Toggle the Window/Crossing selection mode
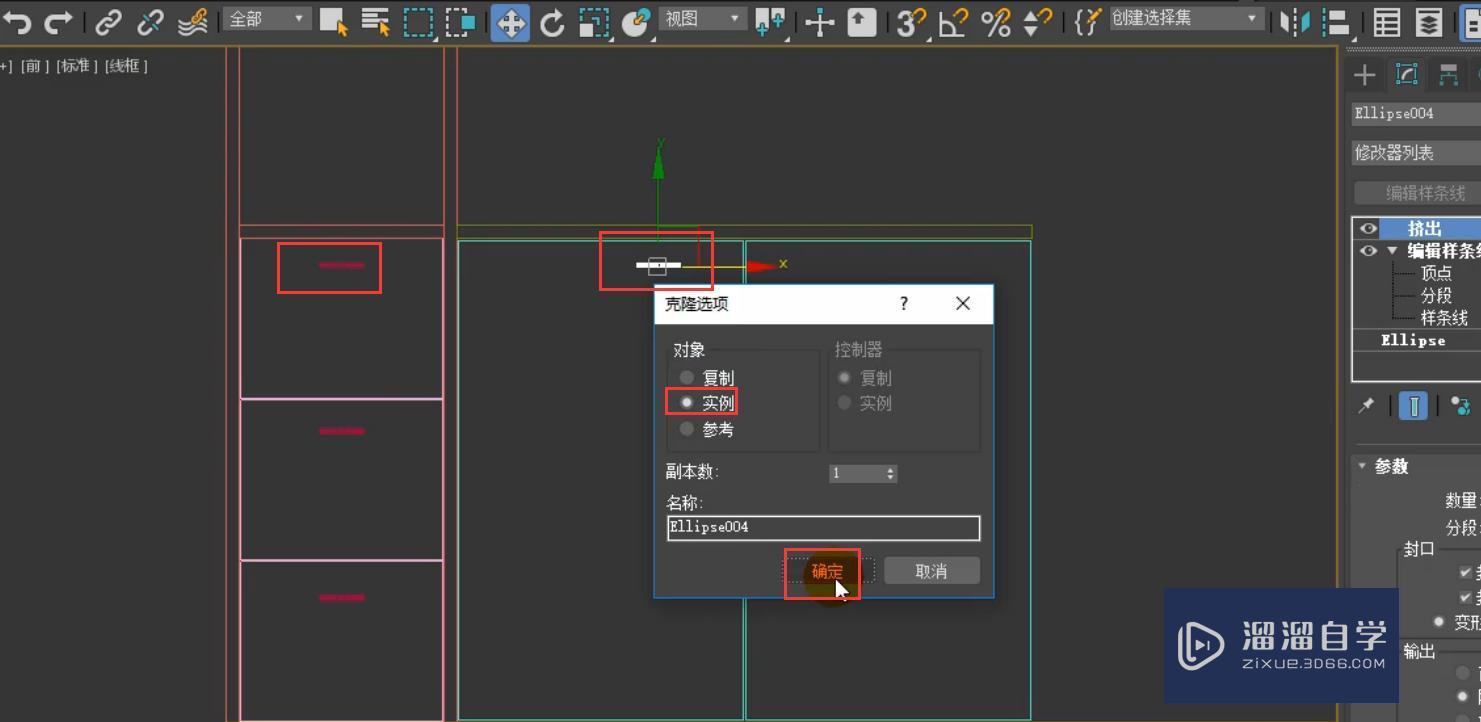Screen dimensions: 1481x722 coord(460,22)
